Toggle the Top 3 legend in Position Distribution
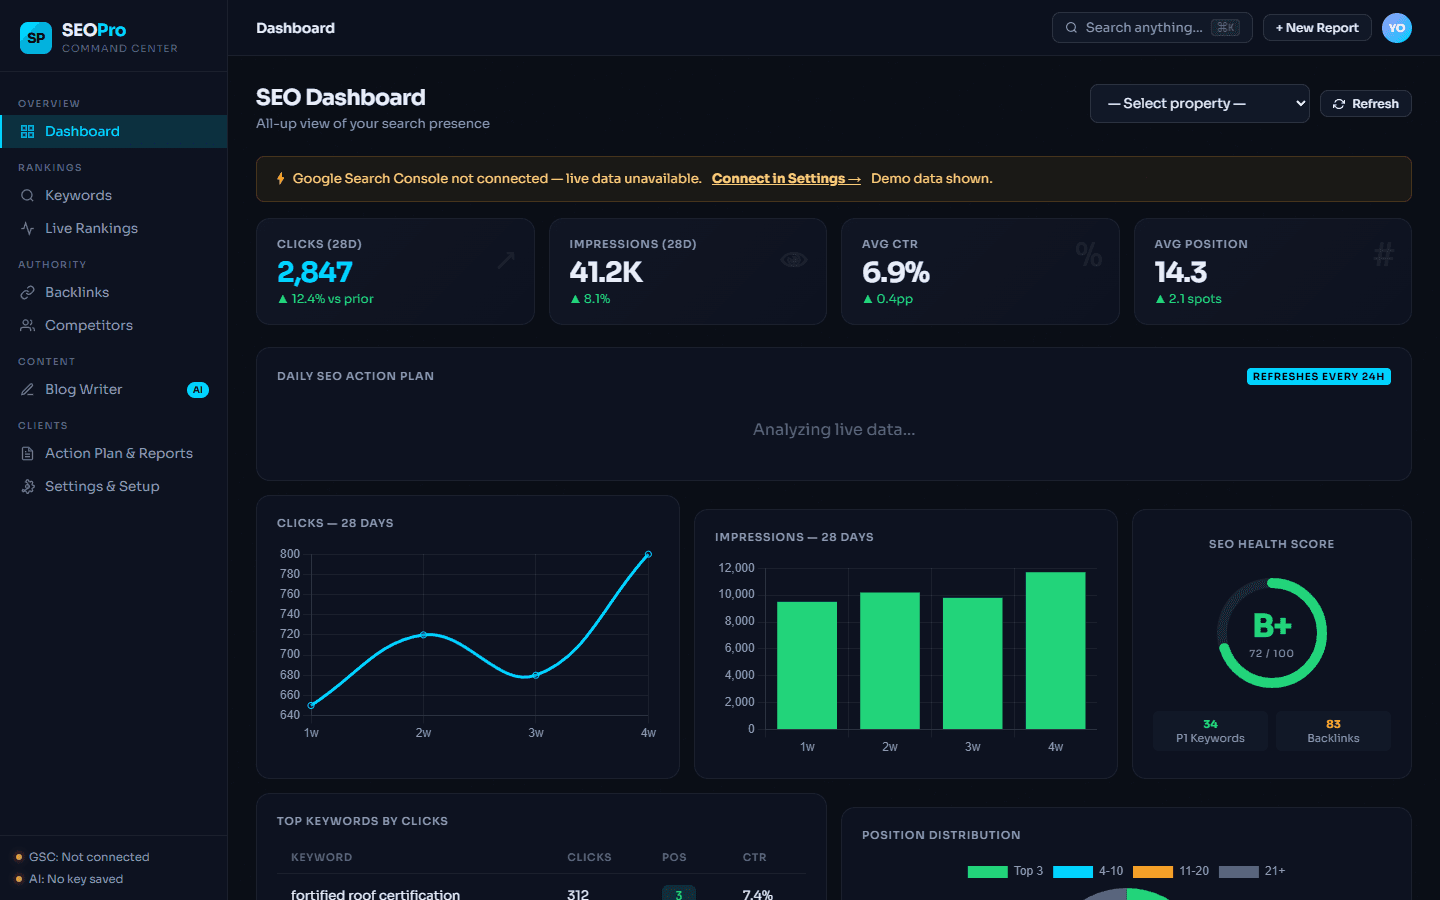Screen dimensions: 1440x900 [x=1005, y=871]
